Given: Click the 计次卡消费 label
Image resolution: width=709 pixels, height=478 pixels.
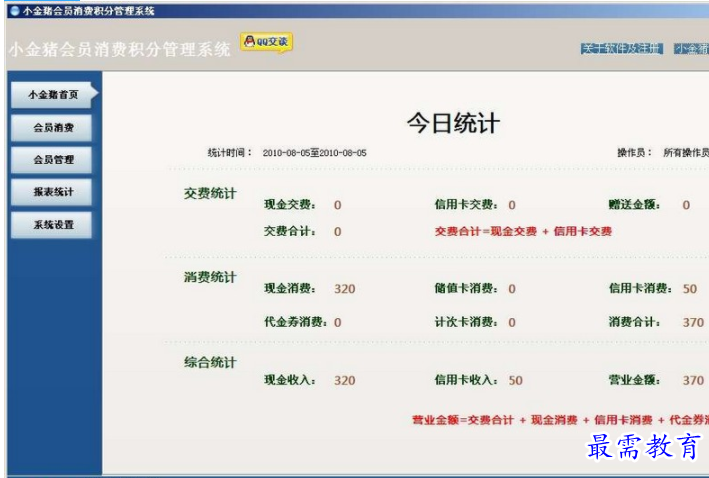Looking at the screenshot, I should pos(467,322).
